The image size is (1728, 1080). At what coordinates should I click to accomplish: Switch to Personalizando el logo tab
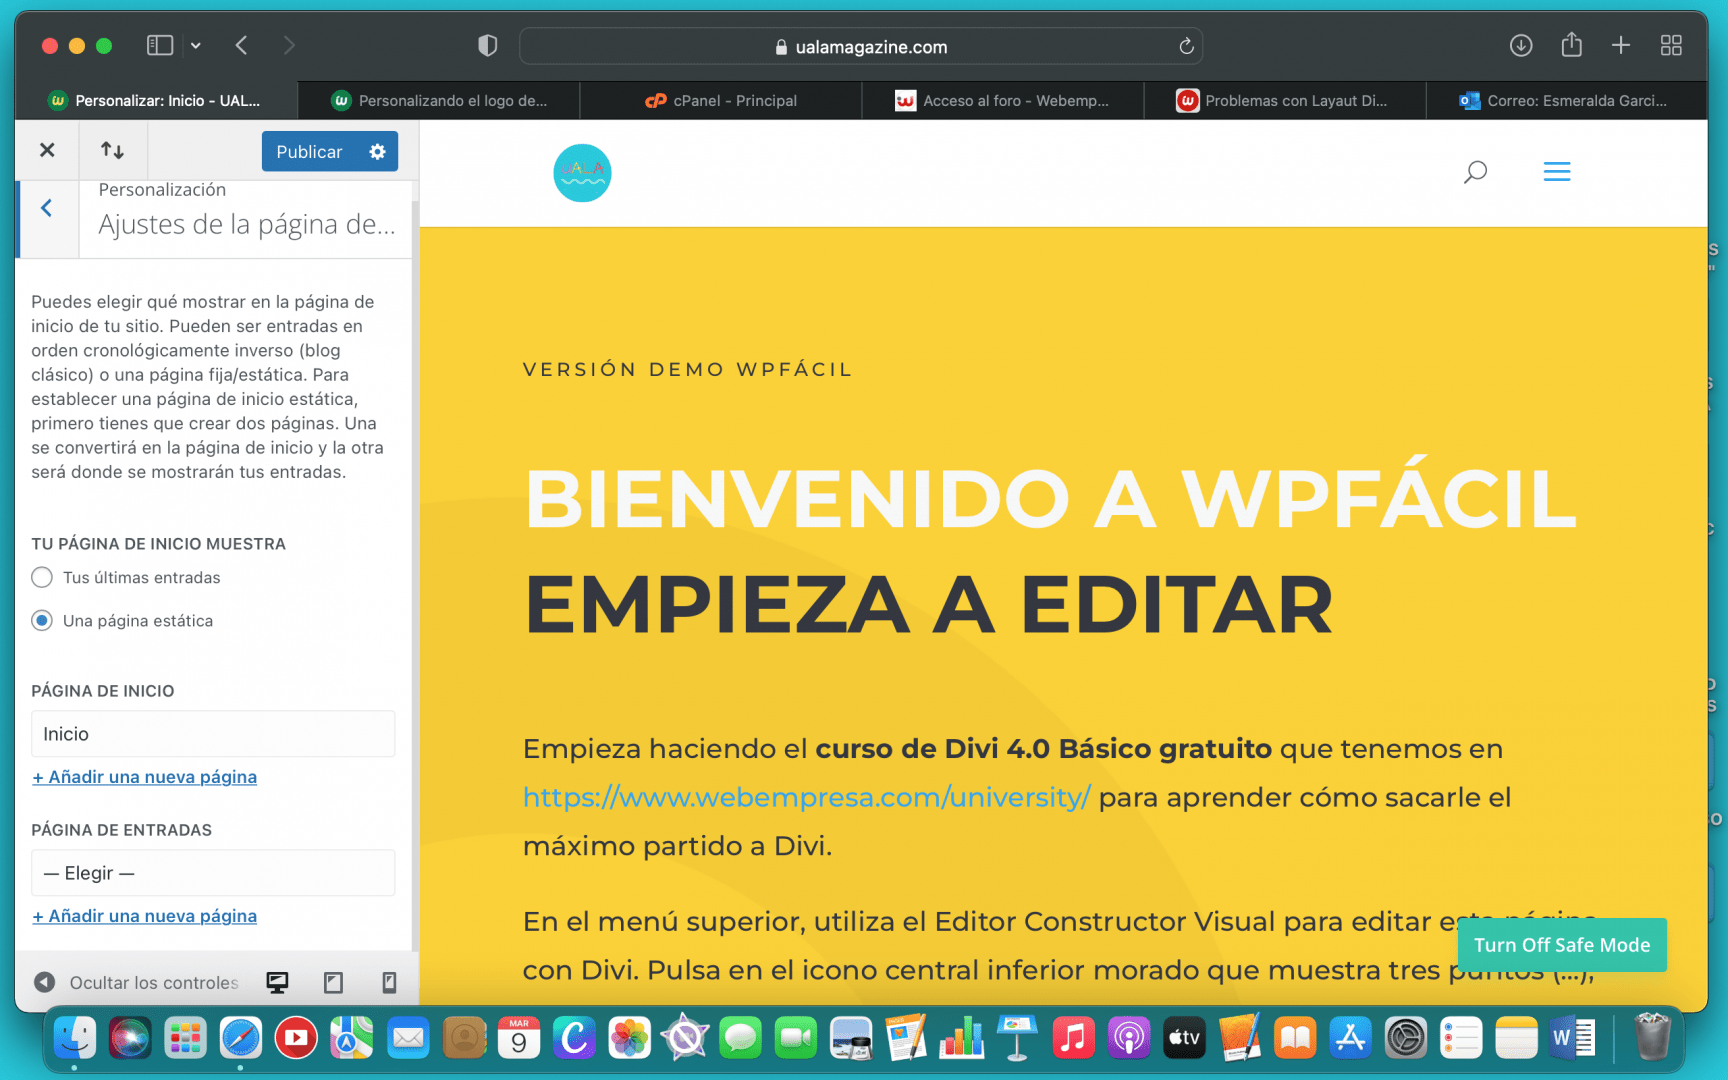click(439, 100)
